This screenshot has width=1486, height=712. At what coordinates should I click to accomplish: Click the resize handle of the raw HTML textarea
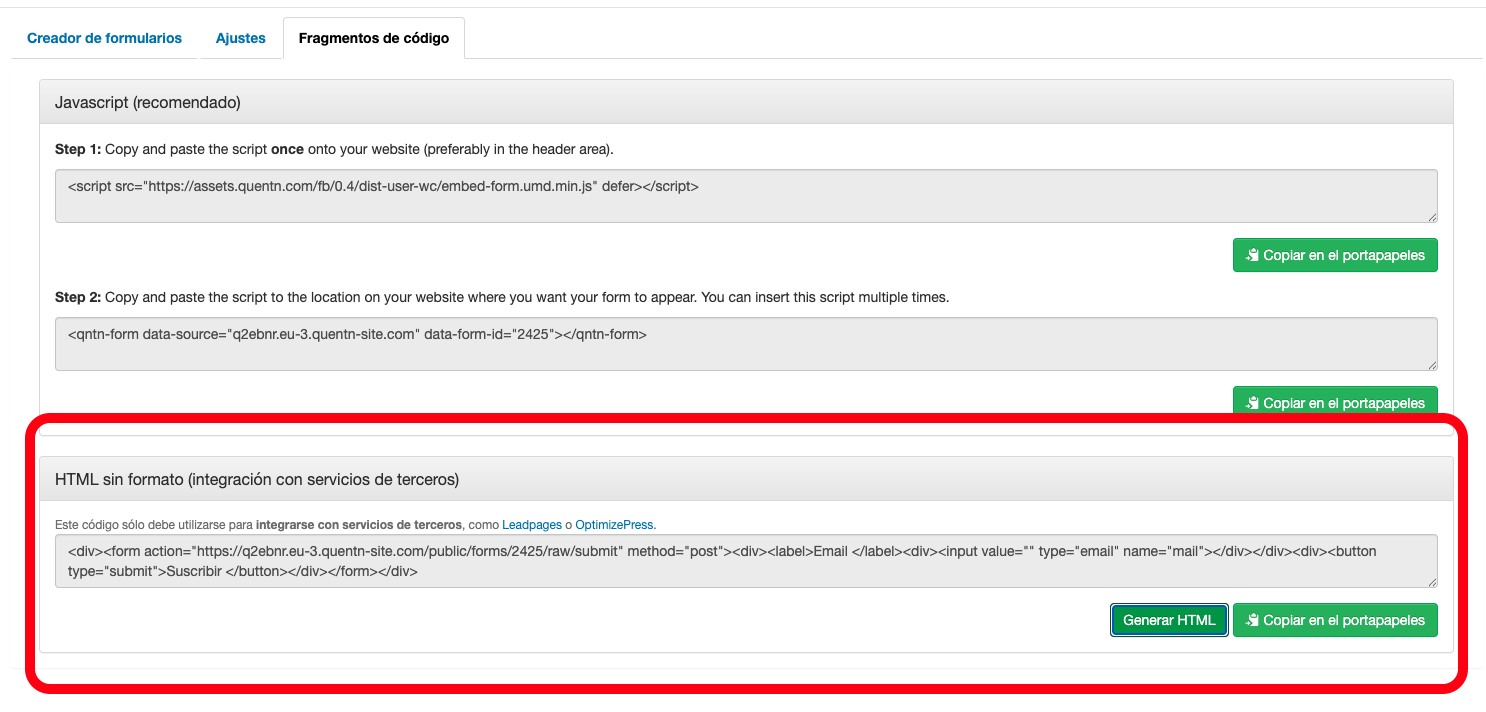[1432, 582]
